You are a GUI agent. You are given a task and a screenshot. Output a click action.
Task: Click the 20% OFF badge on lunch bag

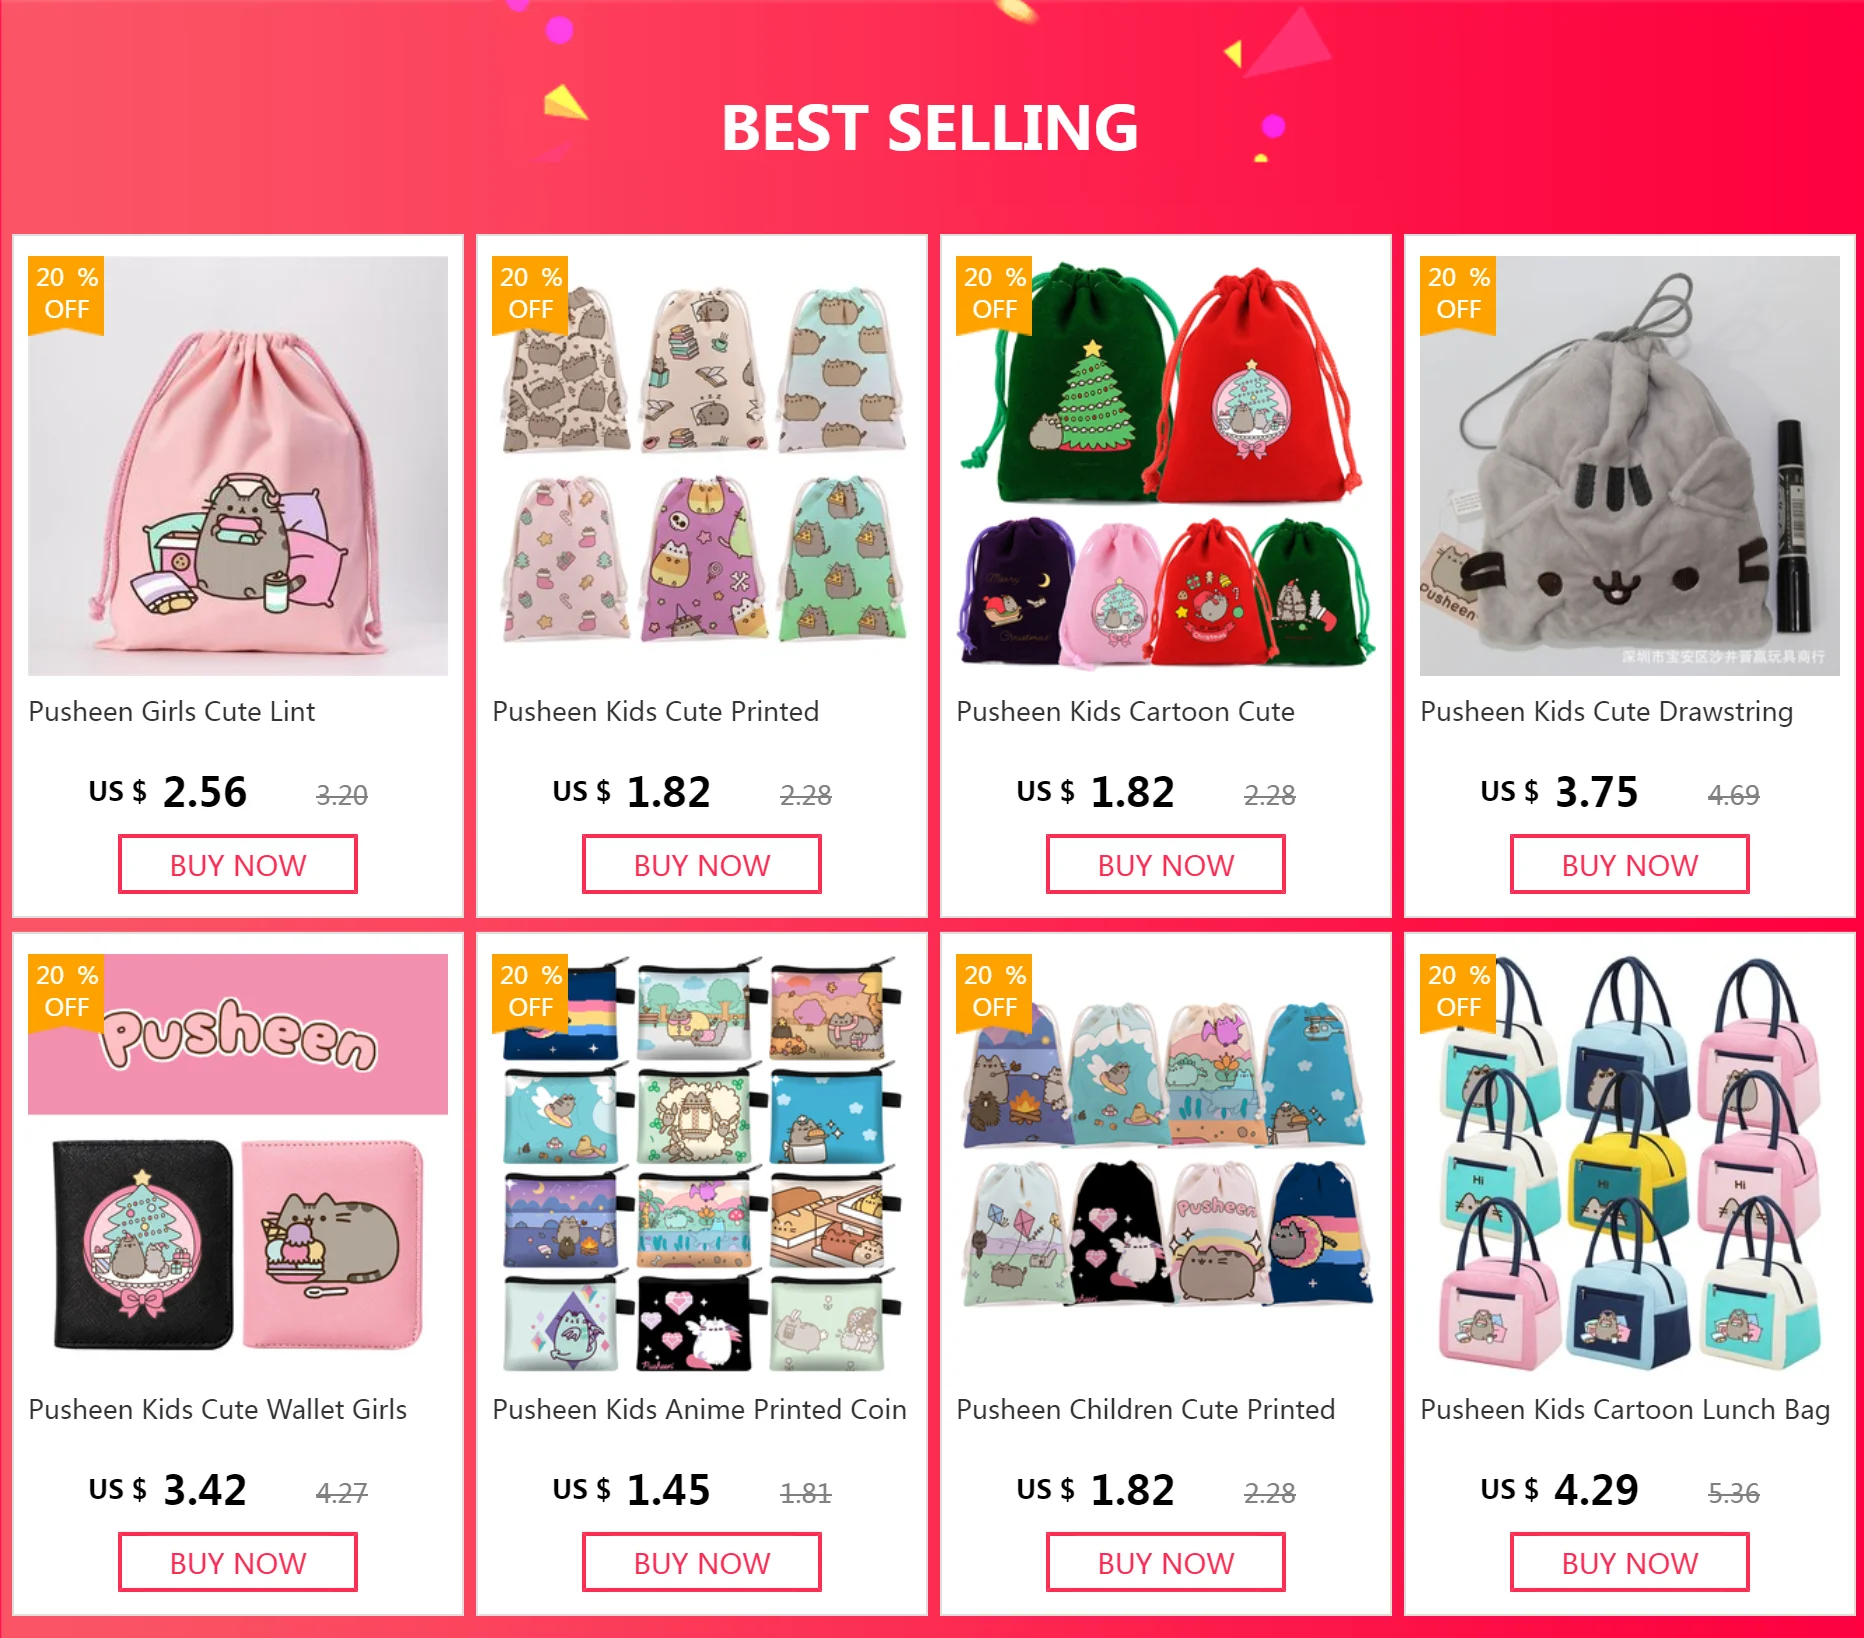tap(1458, 991)
